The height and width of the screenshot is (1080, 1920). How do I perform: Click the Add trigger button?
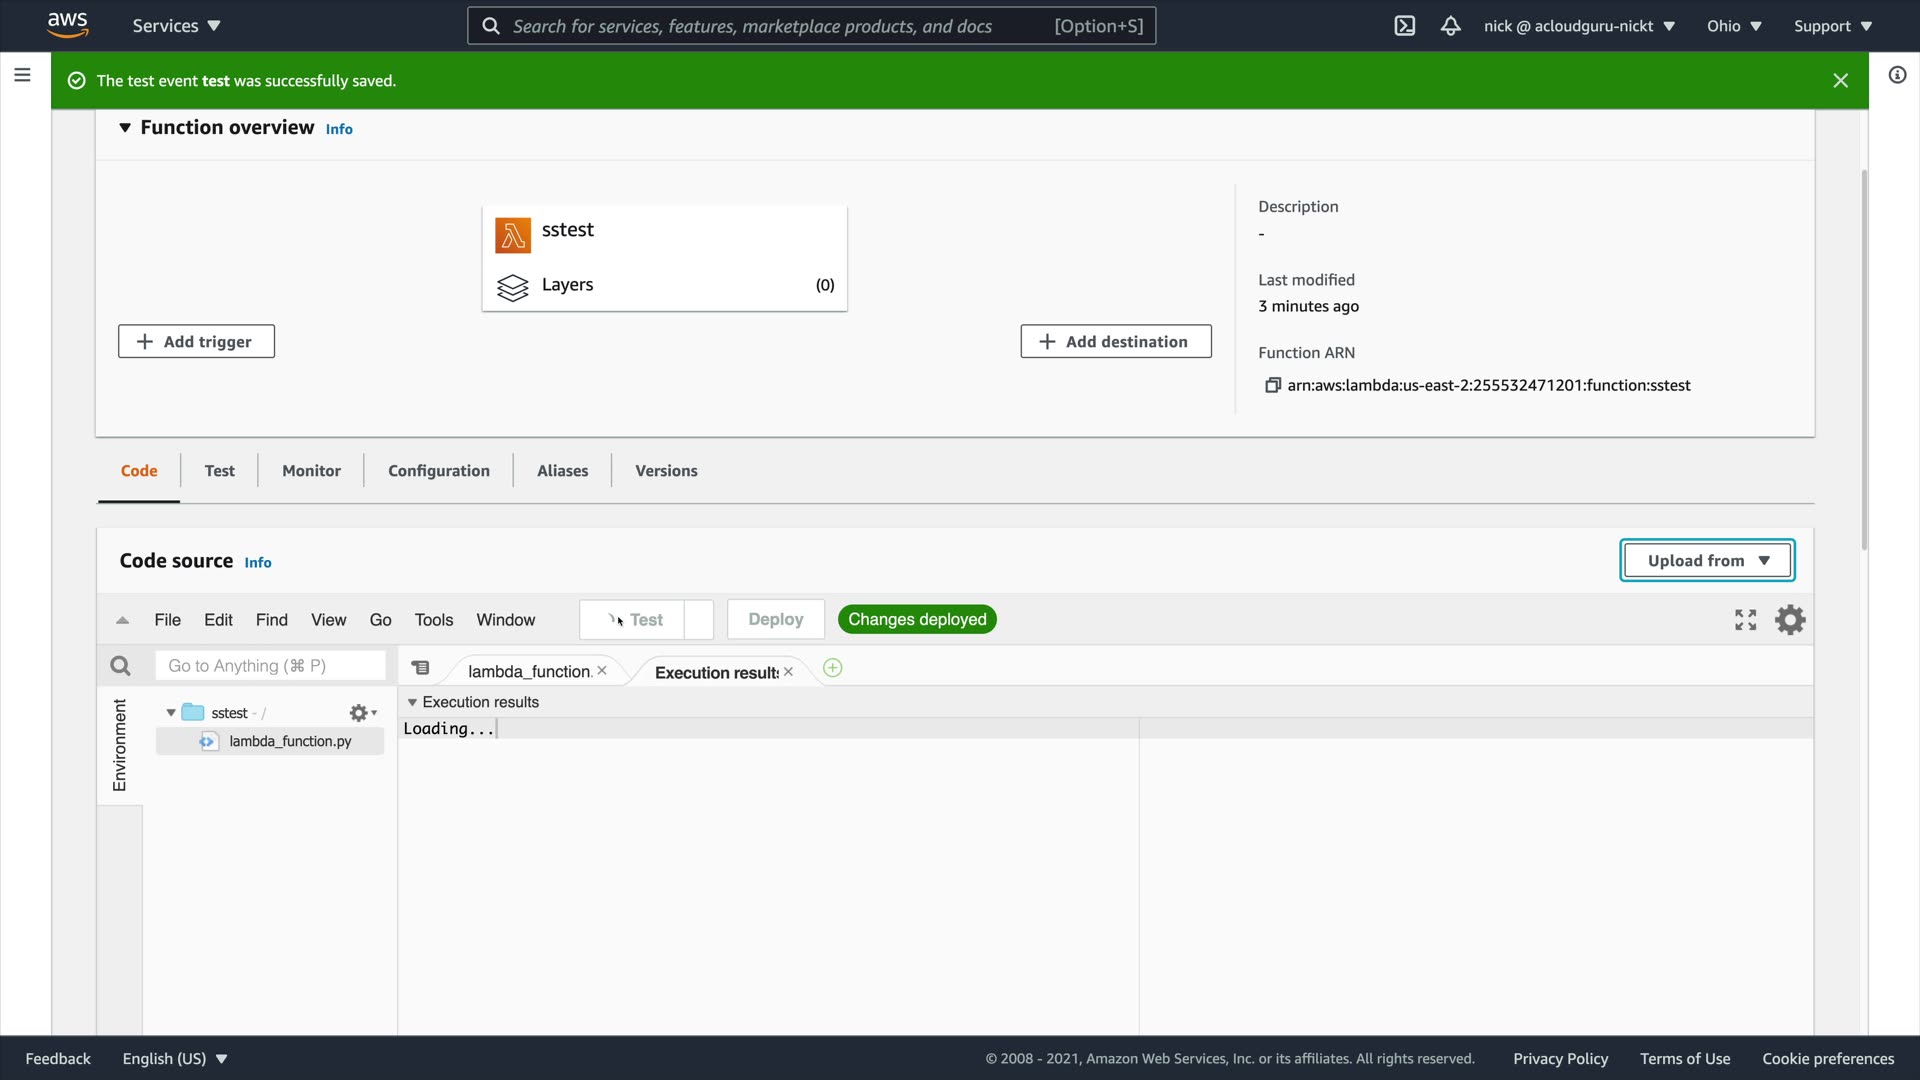coord(196,342)
